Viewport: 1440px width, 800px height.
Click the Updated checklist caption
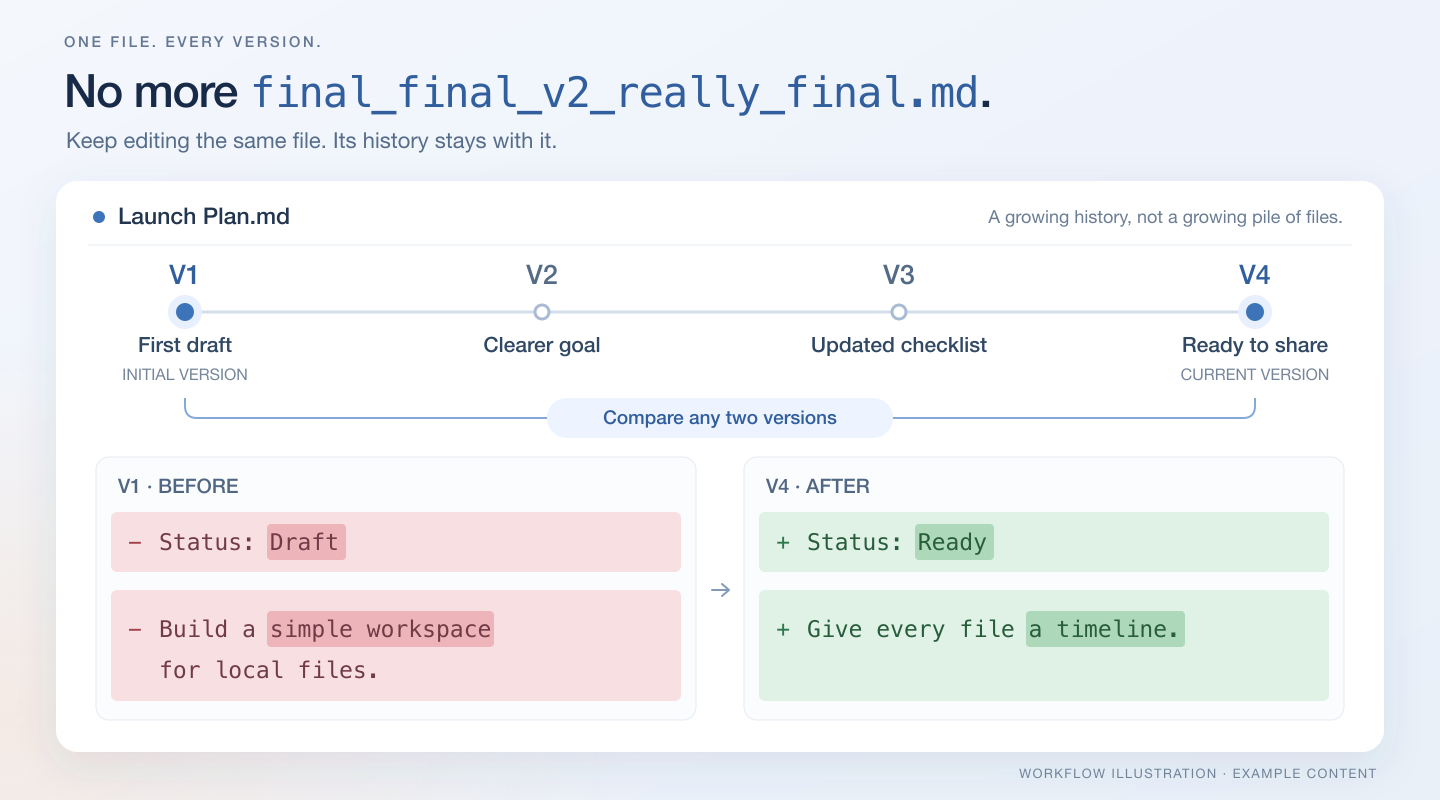pyautogui.click(x=899, y=345)
